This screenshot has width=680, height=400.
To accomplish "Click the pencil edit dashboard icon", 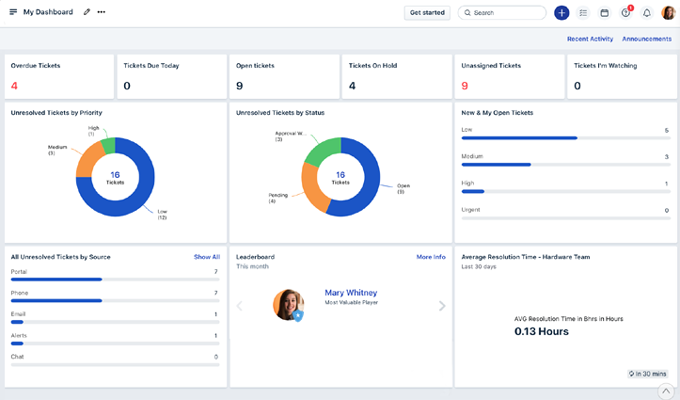I will [x=87, y=12].
